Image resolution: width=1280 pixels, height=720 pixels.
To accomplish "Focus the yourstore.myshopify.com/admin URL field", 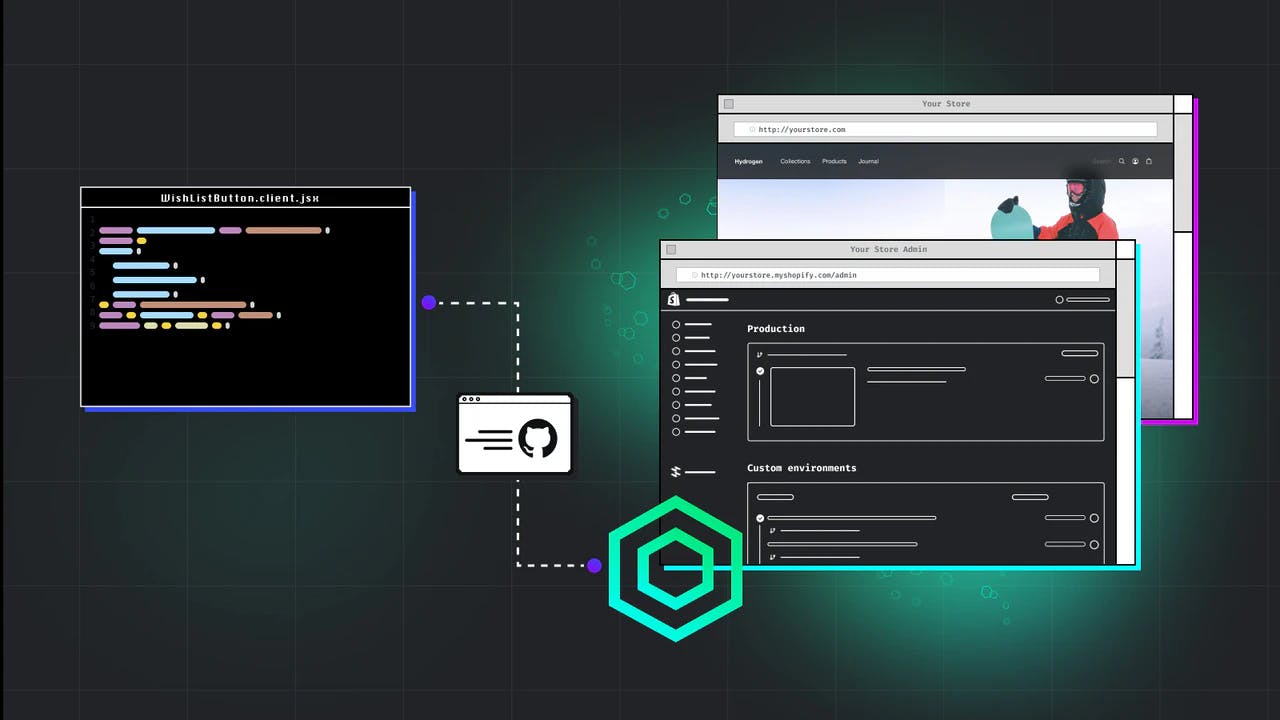I will (888, 275).
